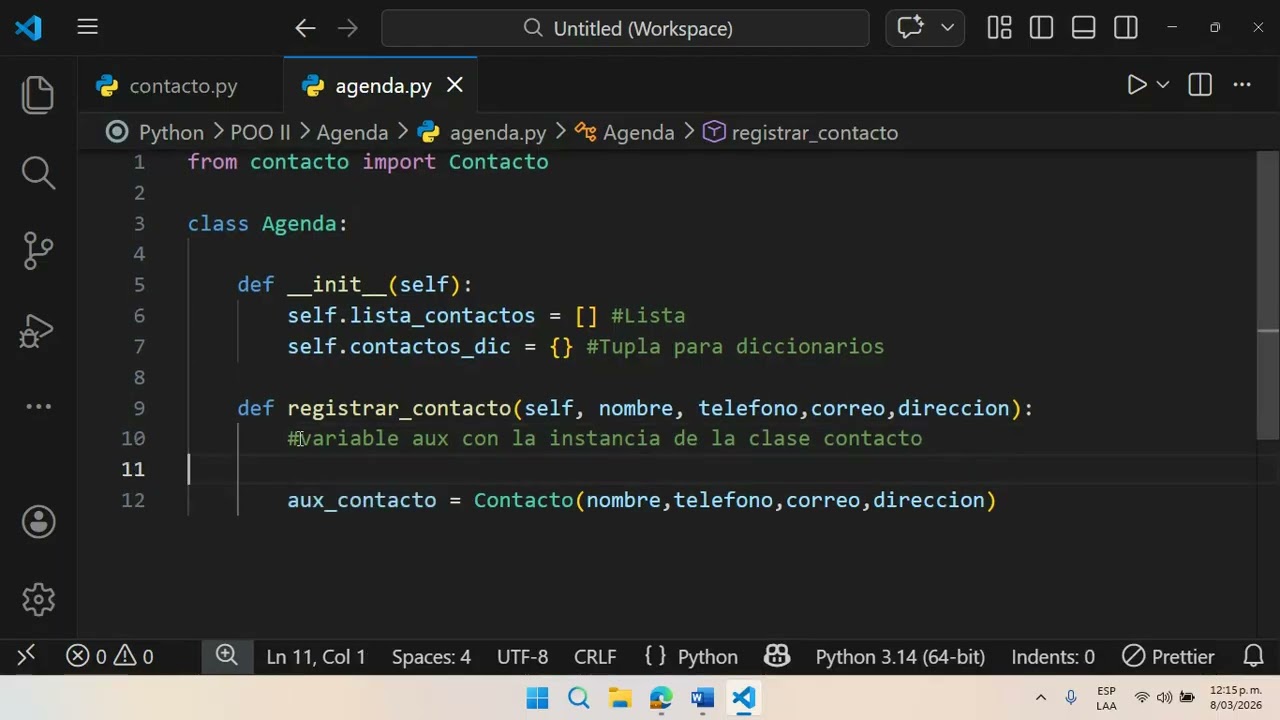Open File Explorer from taskbar
Image resolution: width=1280 pixels, height=720 pixels.
click(620, 698)
